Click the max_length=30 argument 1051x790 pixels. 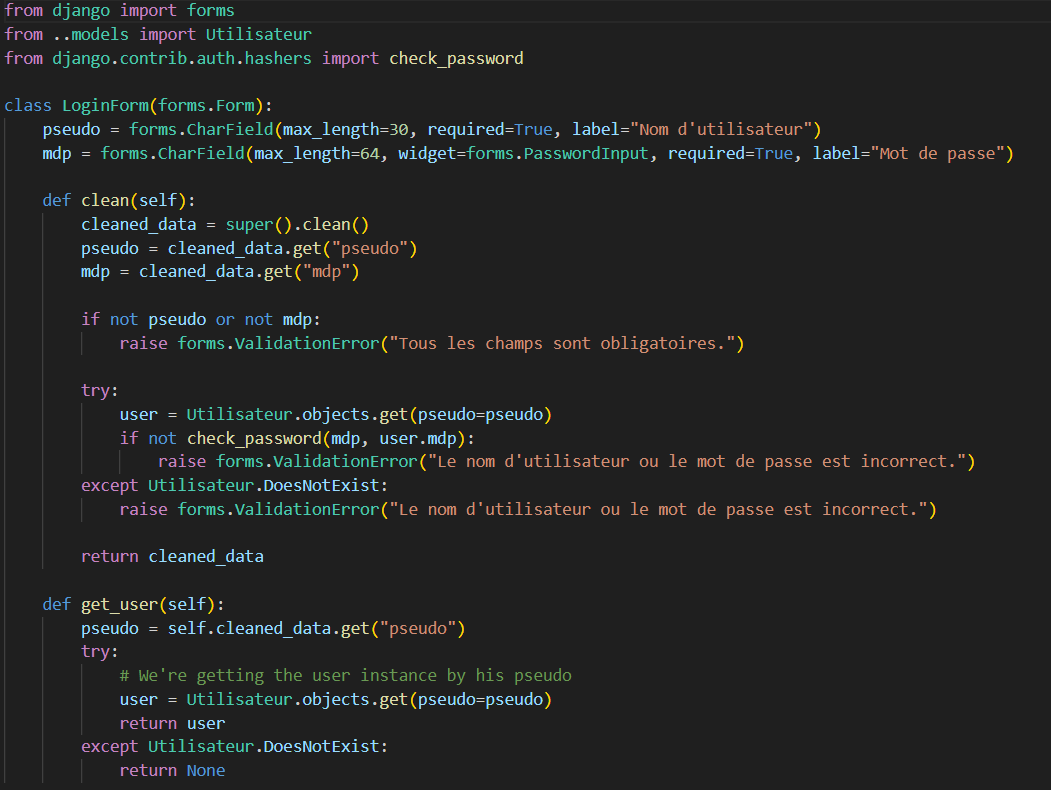tap(347, 129)
